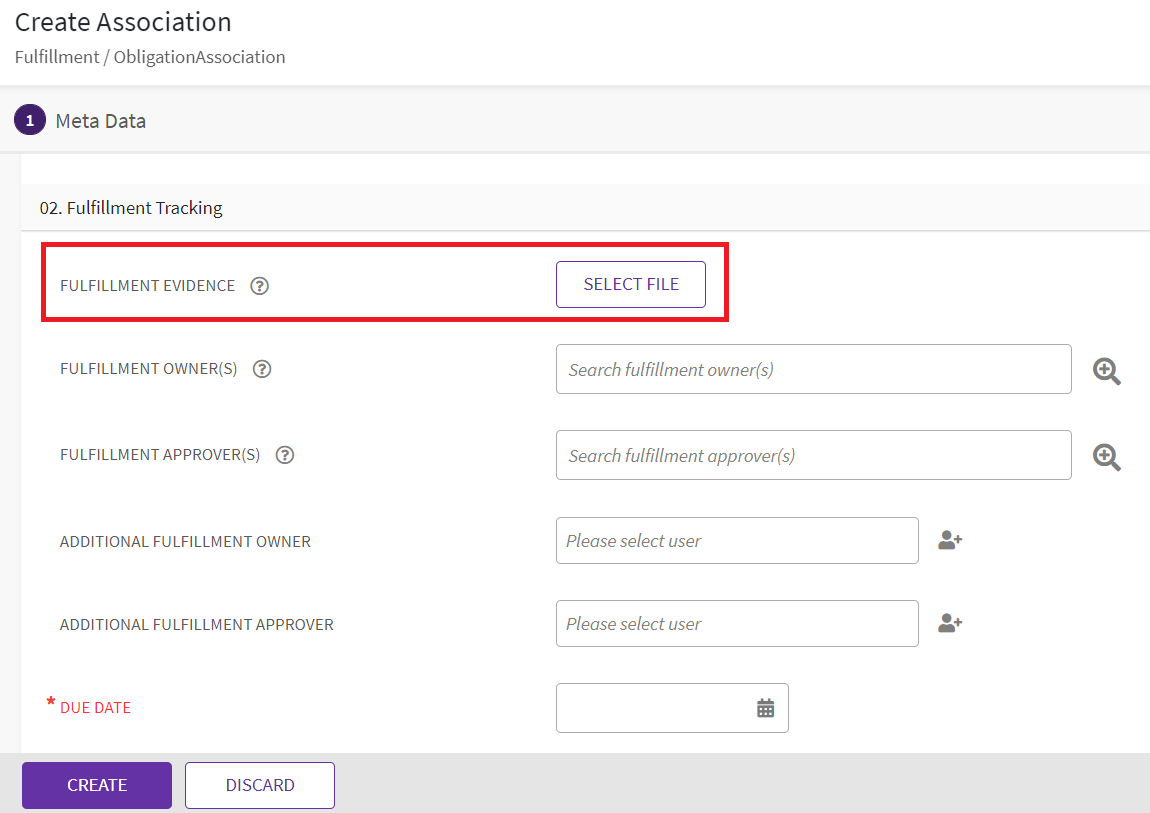Image resolution: width=1150 pixels, height=813 pixels.
Task: Click magnifier icon for fulfillment owner search
Action: click(x=1106, y=371)
